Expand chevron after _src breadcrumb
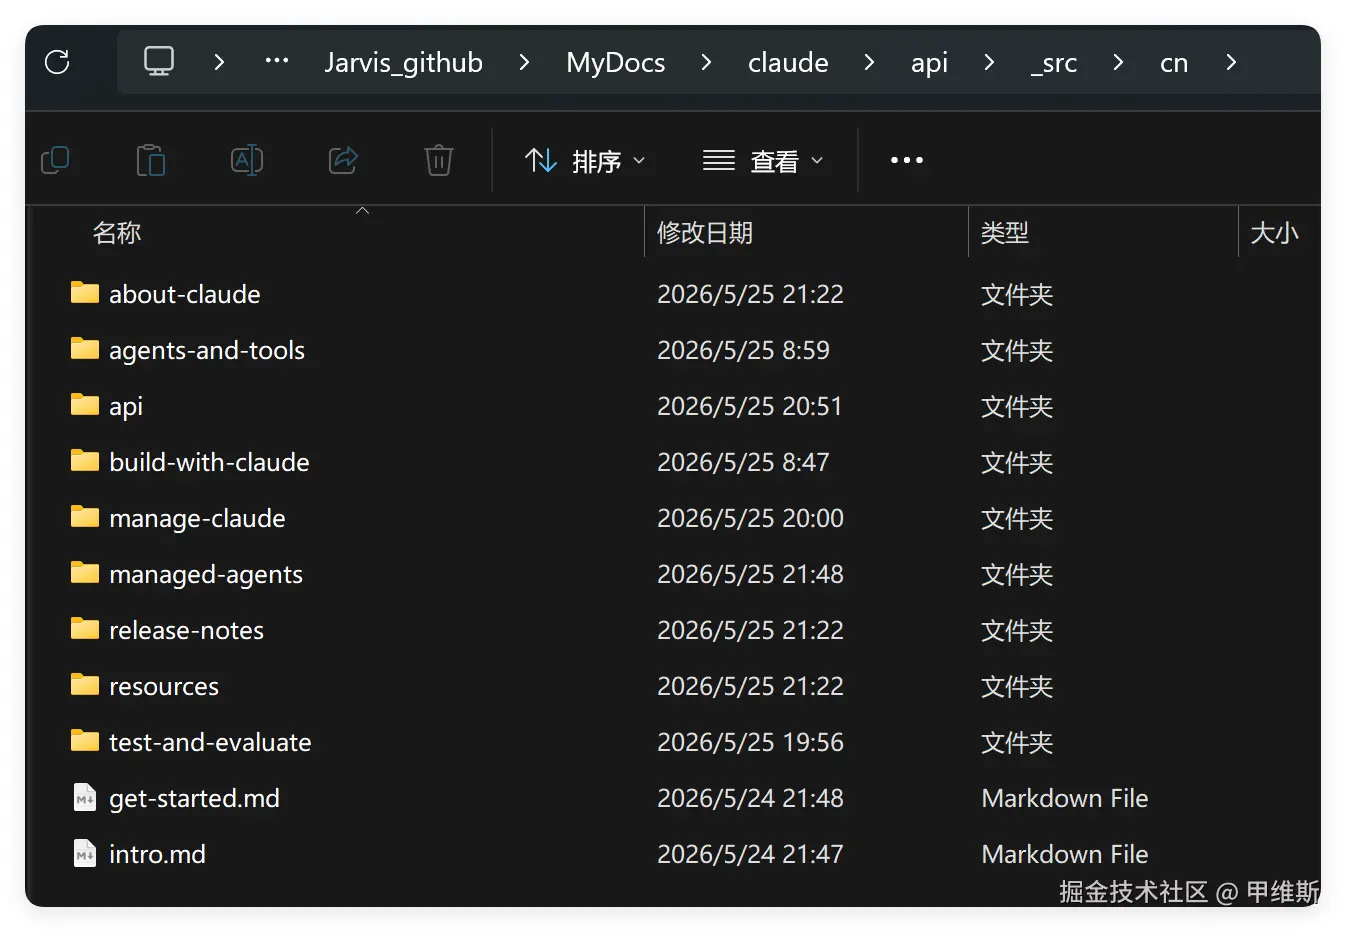The width and height of the screenshot is (1346, 932). [x=1118, y=62]
